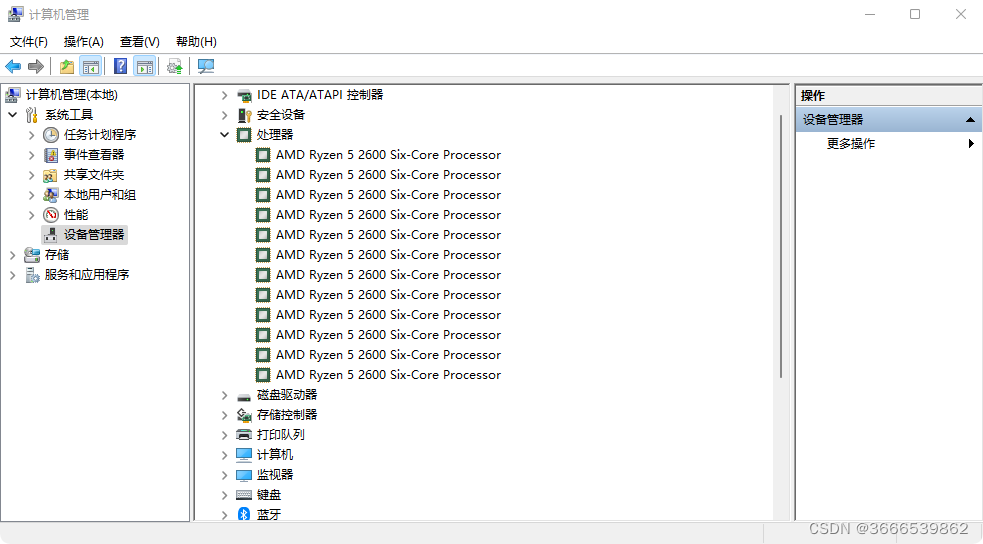Click the 存储 icon in the tree

(x=32, y=255)
